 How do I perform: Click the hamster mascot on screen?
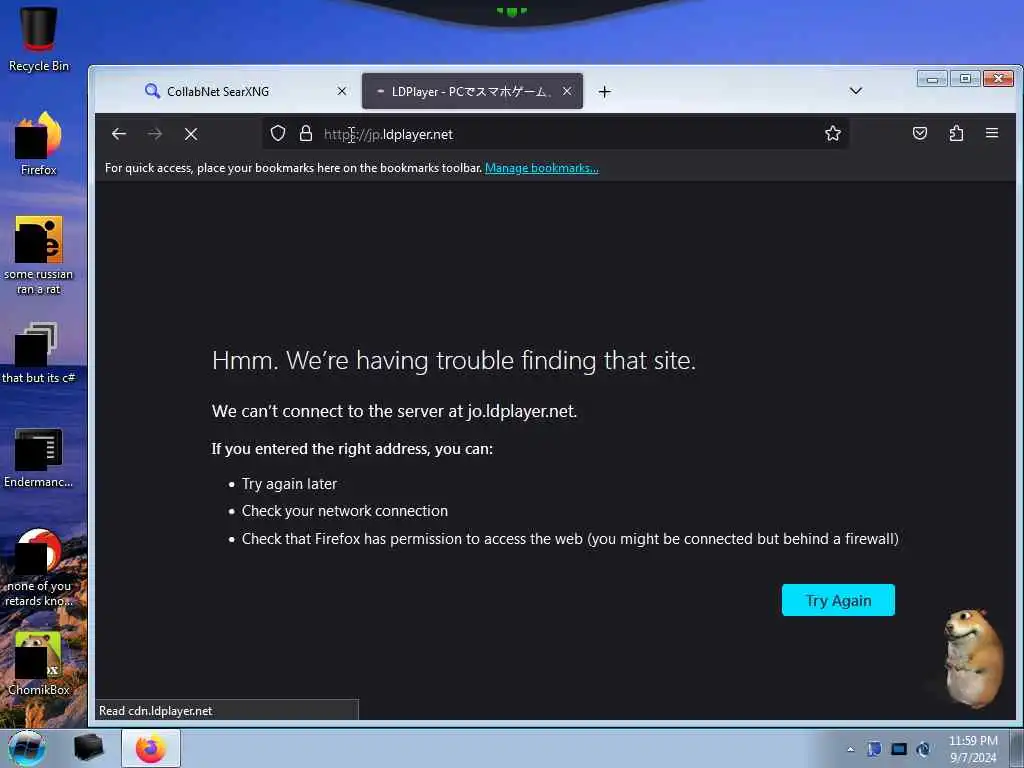(x=973, y=658)
